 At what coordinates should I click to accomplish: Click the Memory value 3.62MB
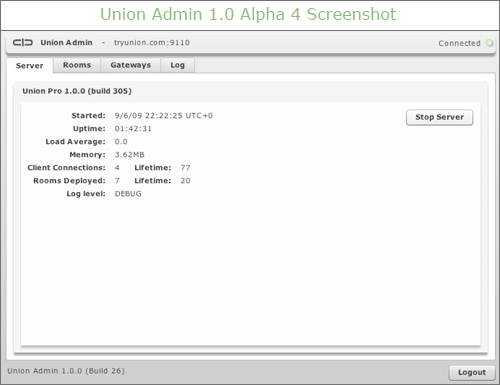click(x=129, y=155)
